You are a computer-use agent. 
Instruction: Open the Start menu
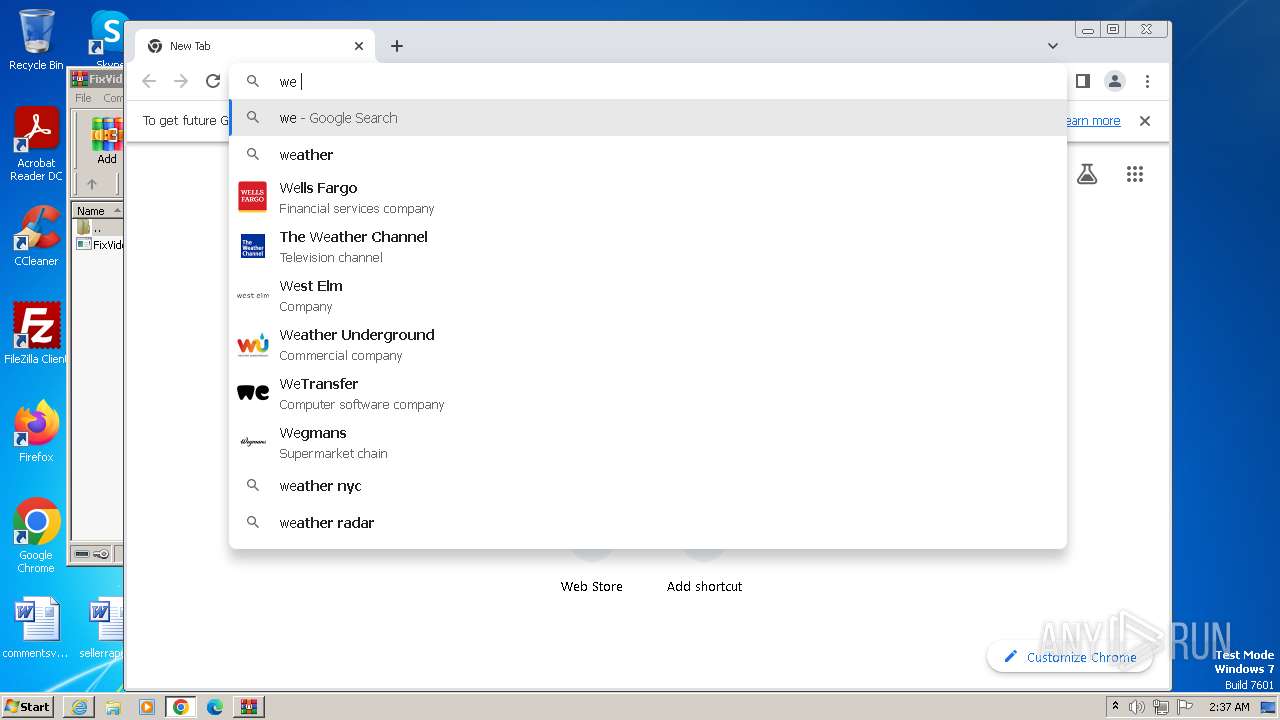[x=28, y=706]
